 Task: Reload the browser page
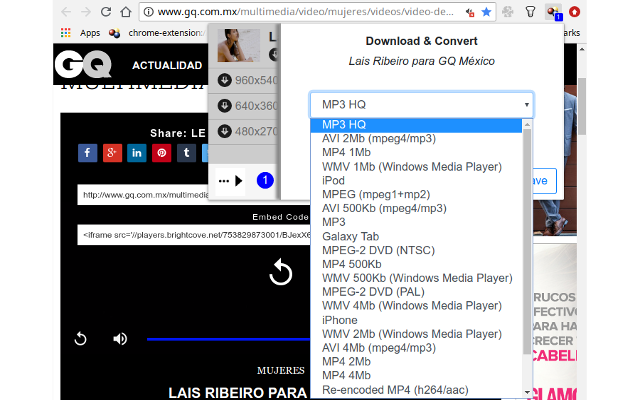pos(106,12)
